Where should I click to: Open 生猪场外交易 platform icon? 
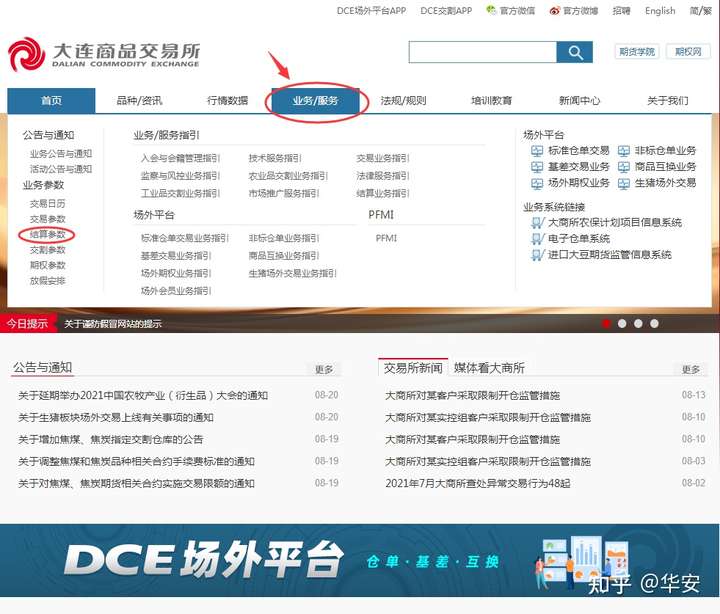[x=623, y=183]
